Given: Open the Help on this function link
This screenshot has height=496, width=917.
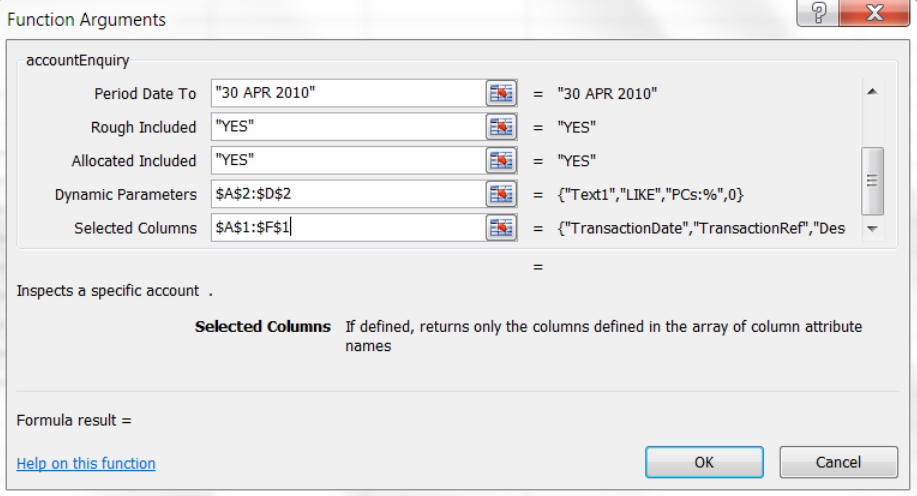Looking at the screenshot, I should pos(86,463).
